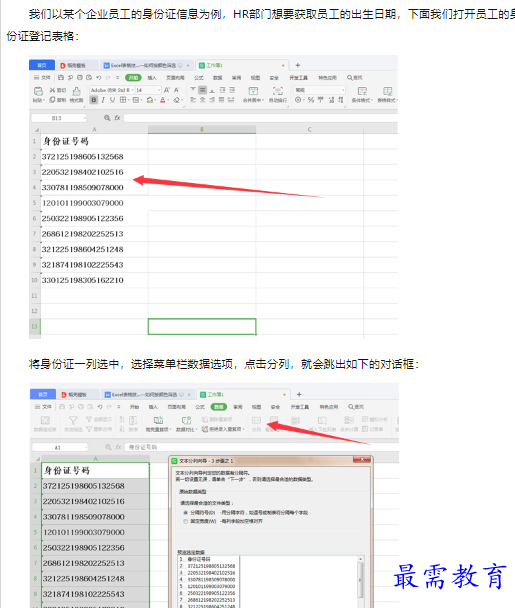Click the decrease font size A icon

(176, 90)
